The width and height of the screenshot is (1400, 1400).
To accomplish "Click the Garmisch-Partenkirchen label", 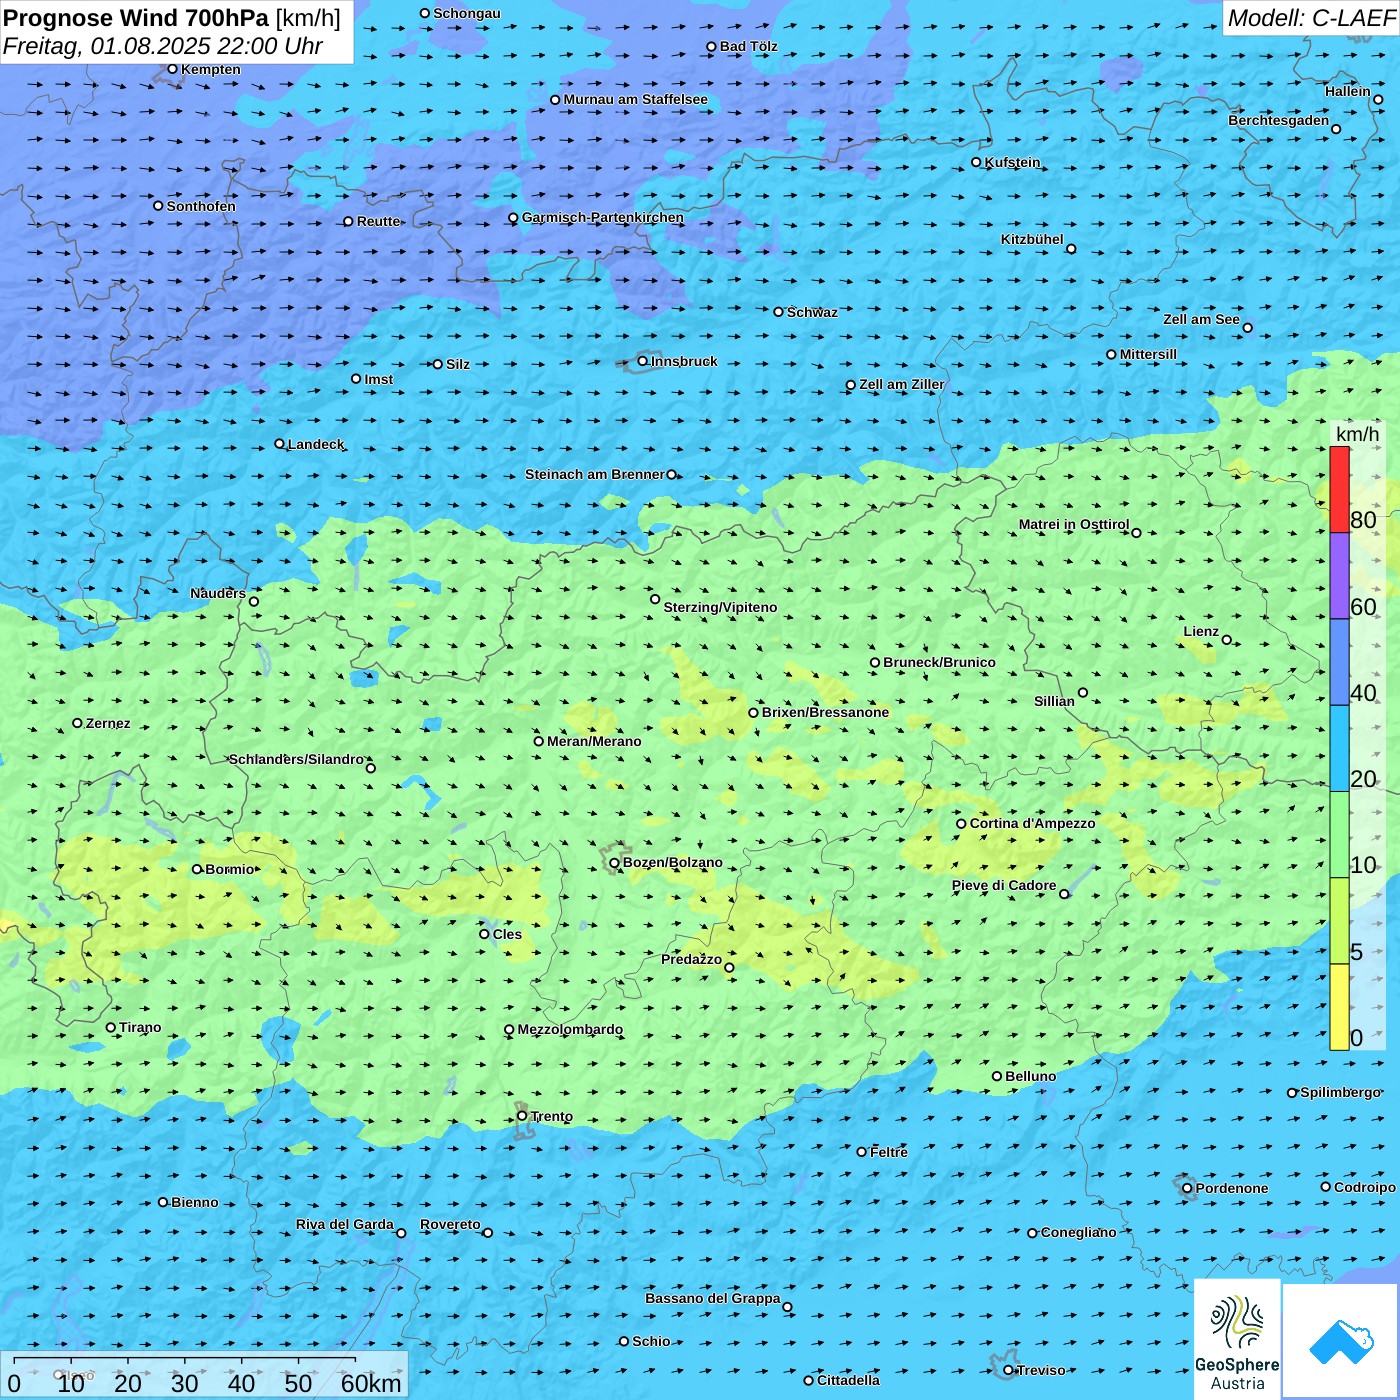I will (x=602, y=217).
